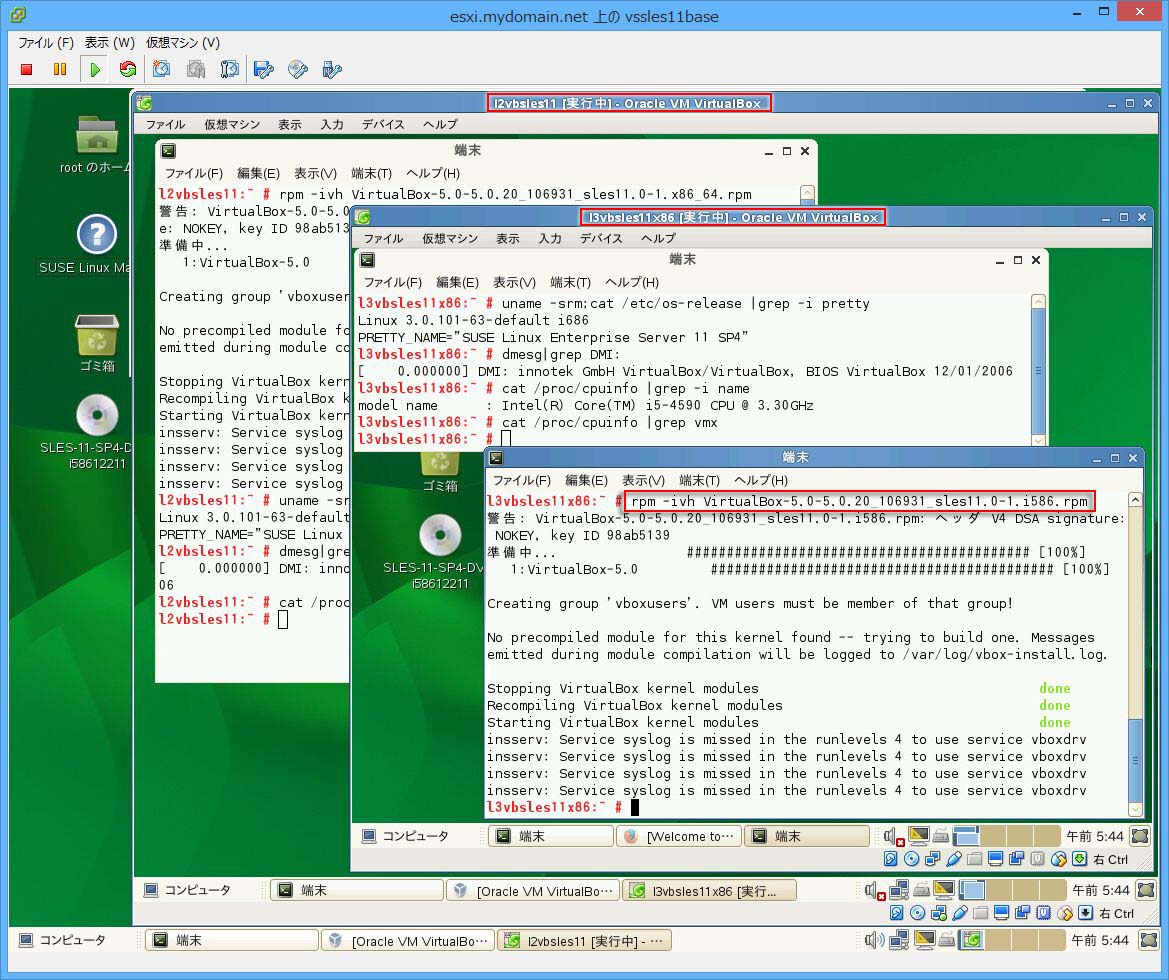Click USB indicator in l3vbsles11x86 VirtualBox status bar
The height and width of the screenshot is (980, 1169).
954,859
